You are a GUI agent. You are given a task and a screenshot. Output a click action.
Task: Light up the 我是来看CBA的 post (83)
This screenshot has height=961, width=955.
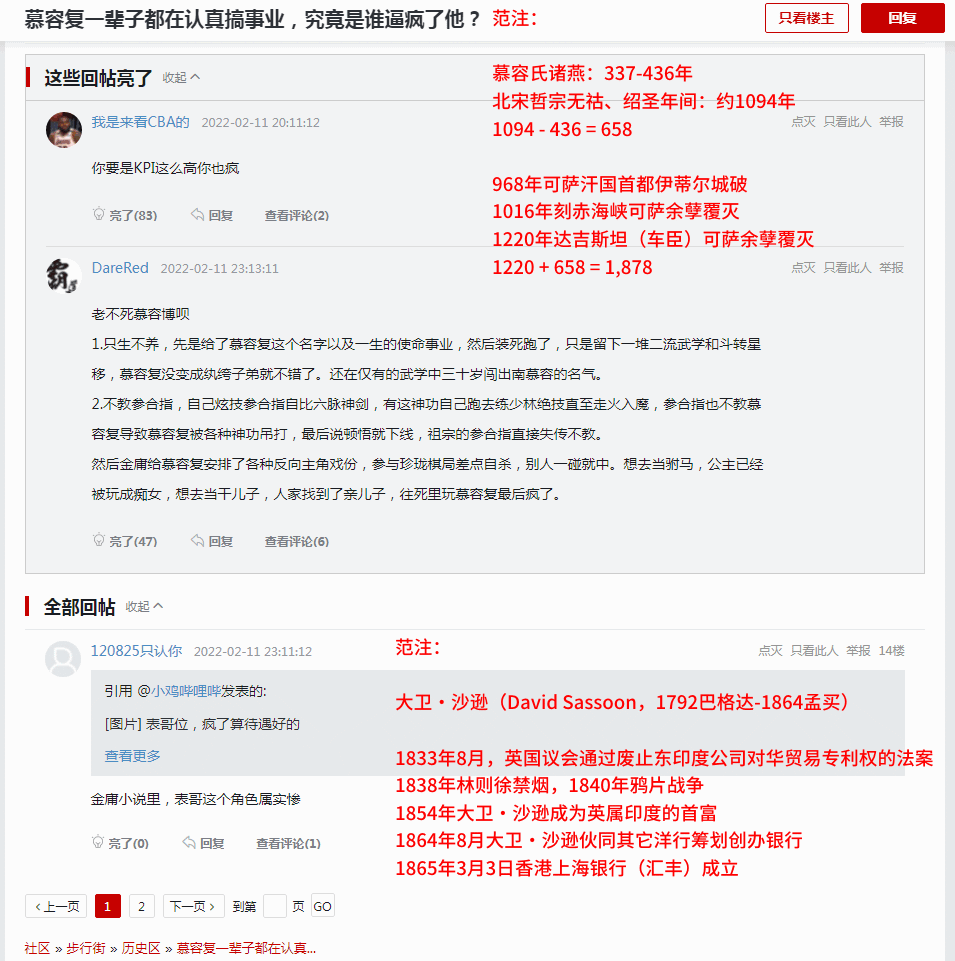coord(125,215)
